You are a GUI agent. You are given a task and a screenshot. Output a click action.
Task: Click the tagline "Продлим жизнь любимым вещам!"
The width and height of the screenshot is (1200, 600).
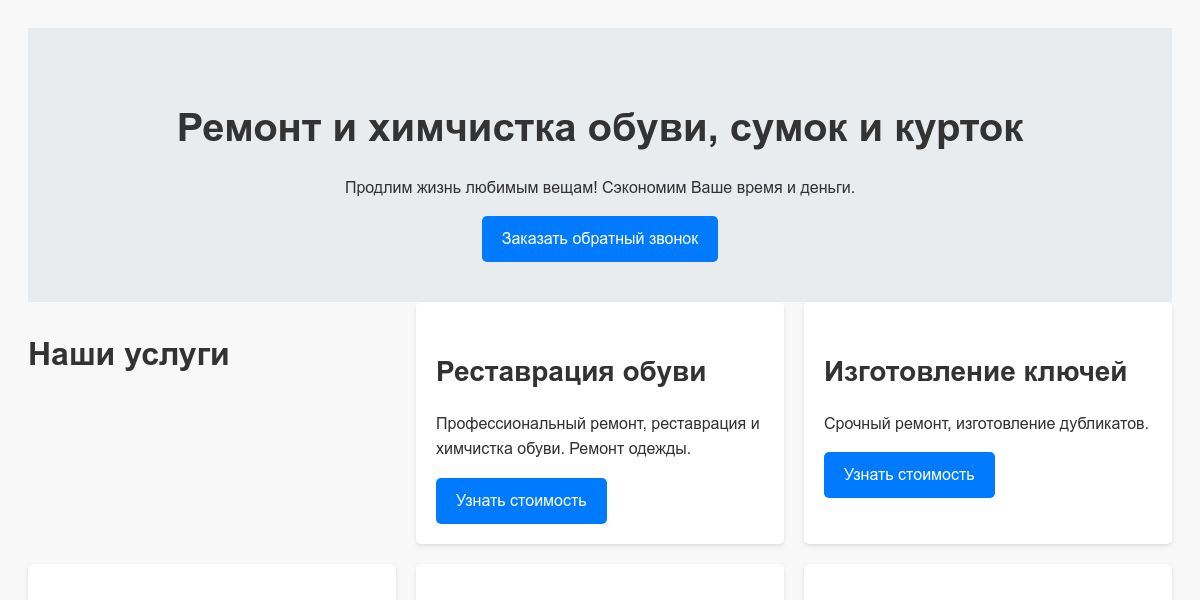tap(470, 188)
